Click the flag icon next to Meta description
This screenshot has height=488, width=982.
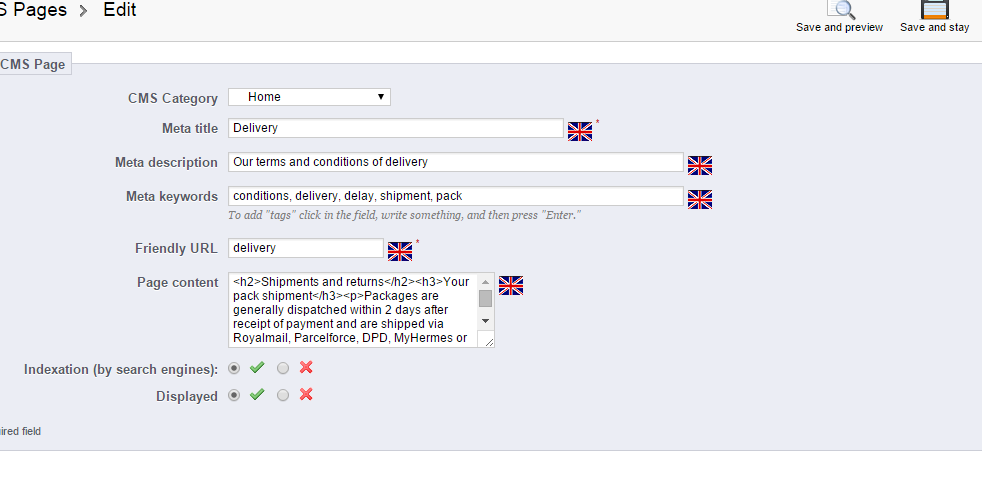tap(700, 165)
